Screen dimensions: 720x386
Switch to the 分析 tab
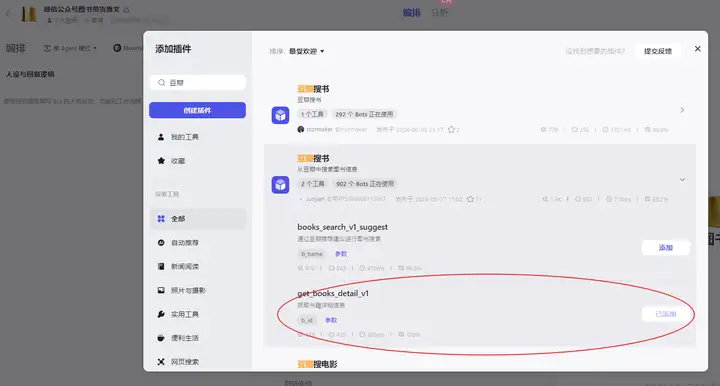tap(439, 12)
